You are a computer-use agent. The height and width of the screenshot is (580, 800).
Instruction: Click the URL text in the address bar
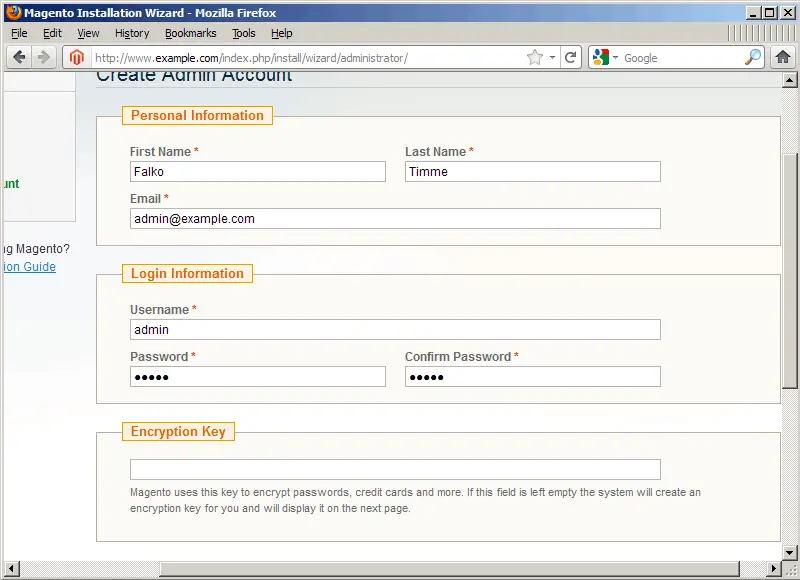click(x=252, y=58)
